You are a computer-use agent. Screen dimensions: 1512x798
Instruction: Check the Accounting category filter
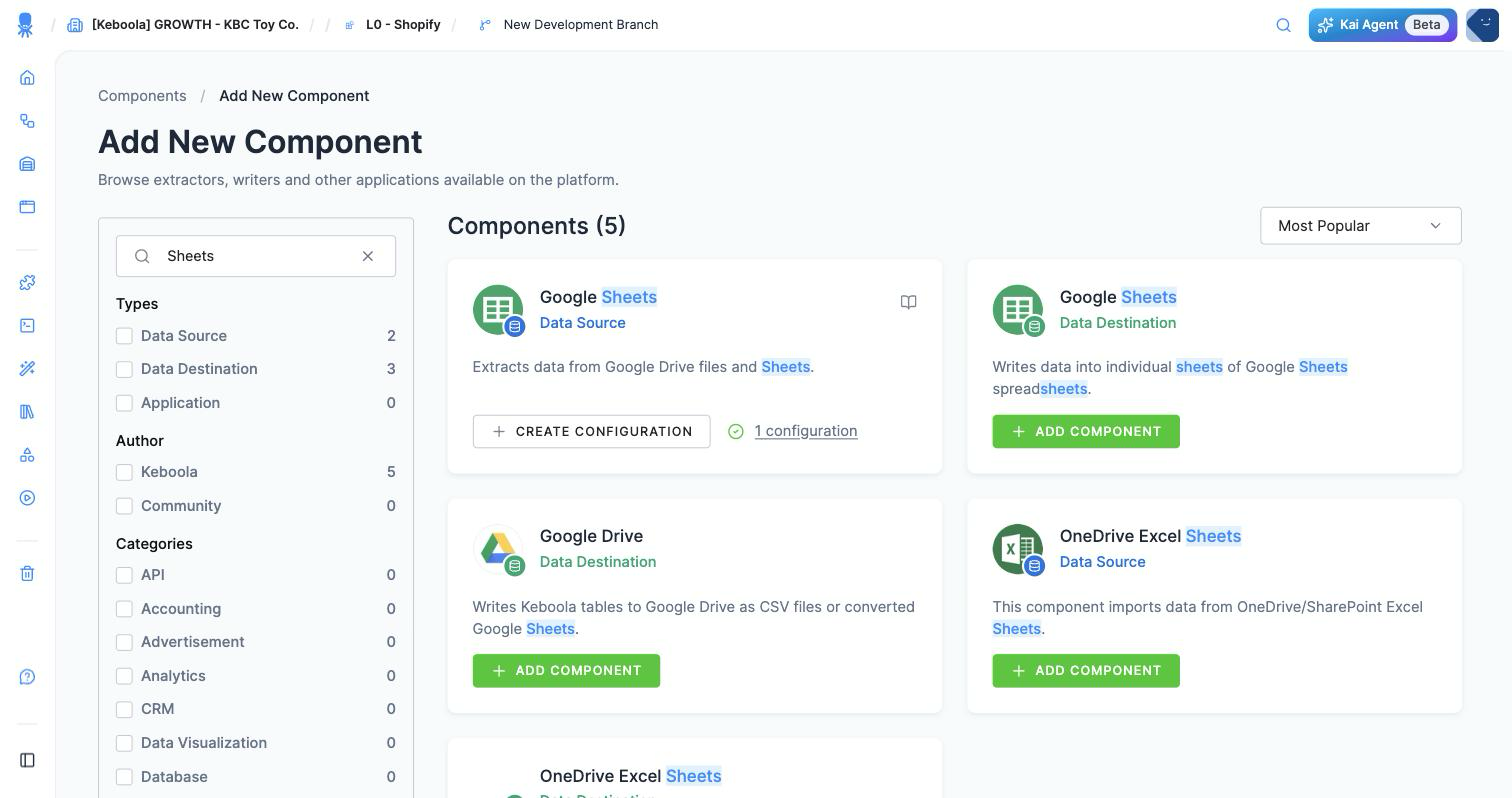pos(124,609)
